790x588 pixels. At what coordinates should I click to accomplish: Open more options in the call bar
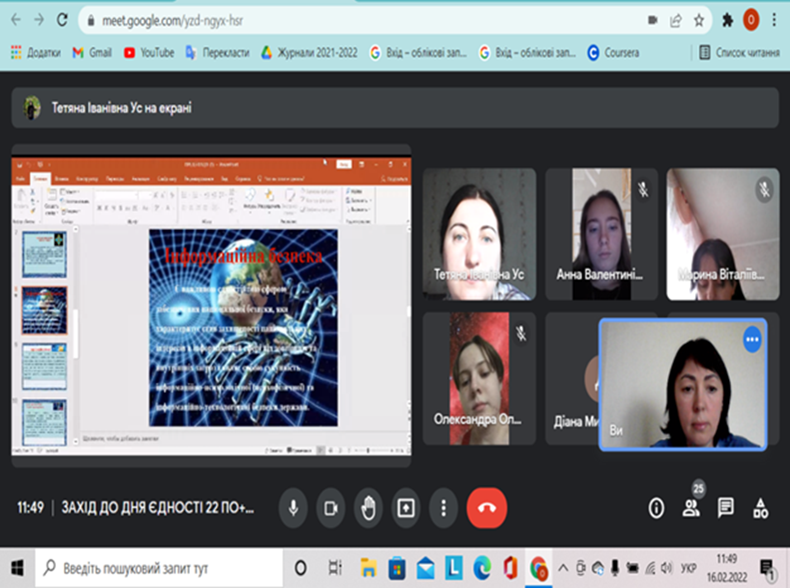pos(442,507)
